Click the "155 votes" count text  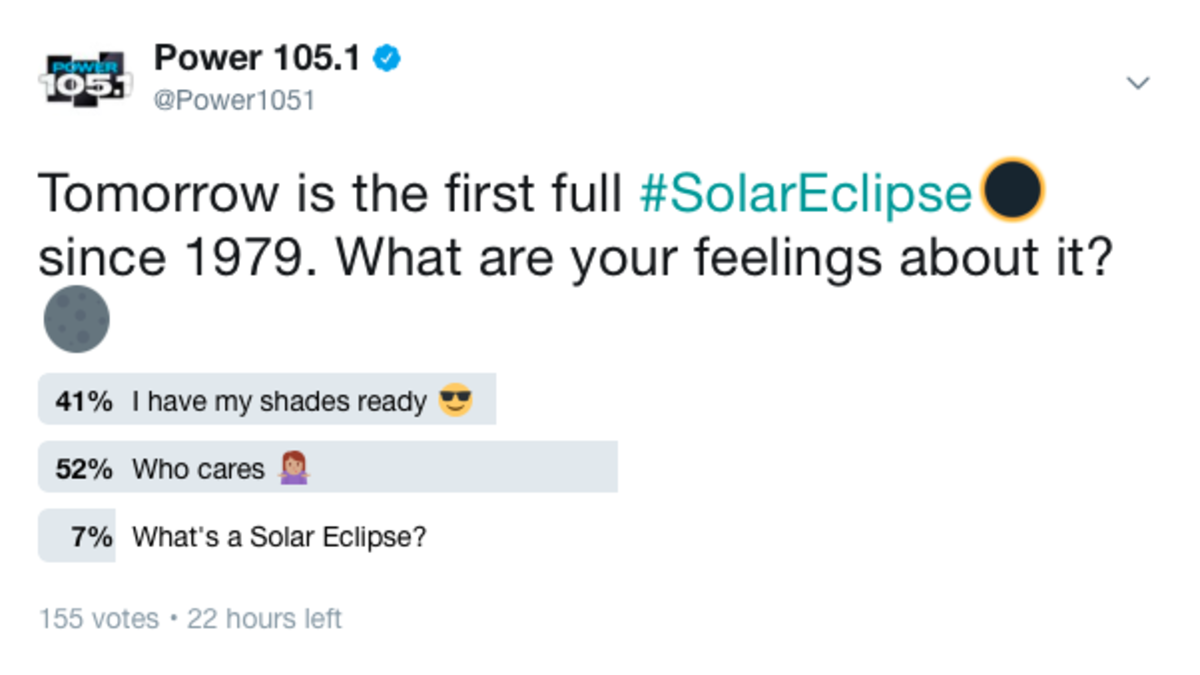pyautogui.click(x=99, y=619)
